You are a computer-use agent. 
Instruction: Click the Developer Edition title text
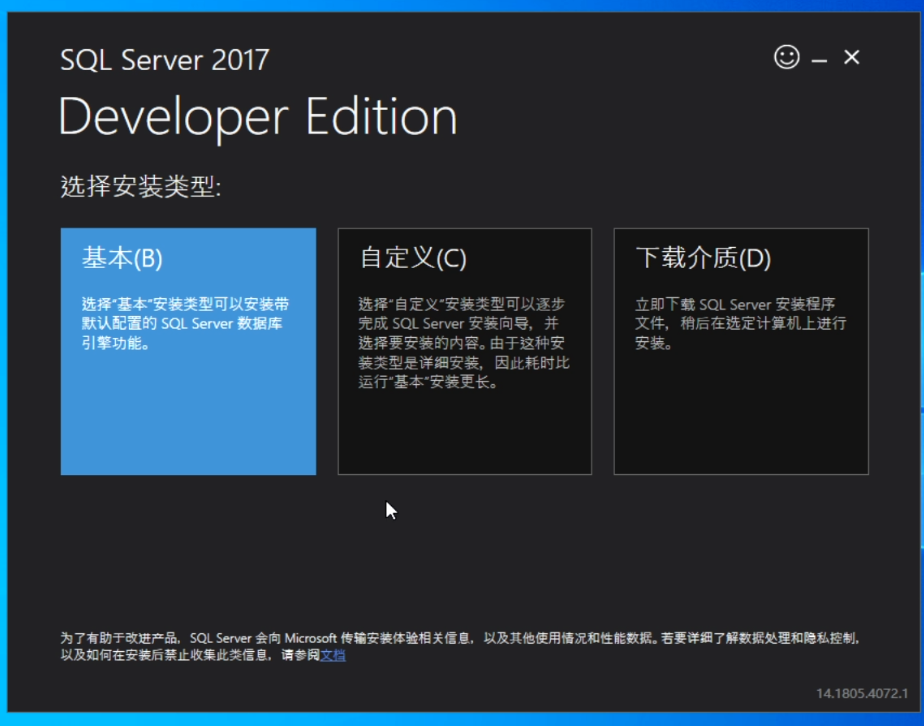pos(257,115)
